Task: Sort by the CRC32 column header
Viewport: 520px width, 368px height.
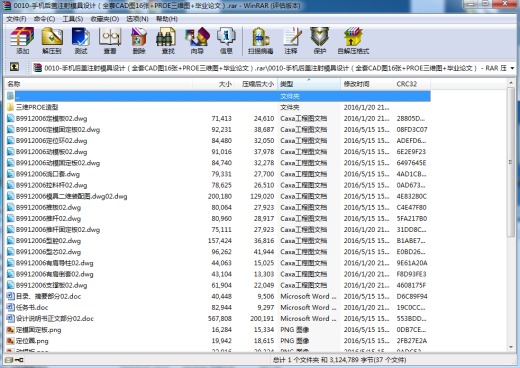Action: (x=412, y=84)
